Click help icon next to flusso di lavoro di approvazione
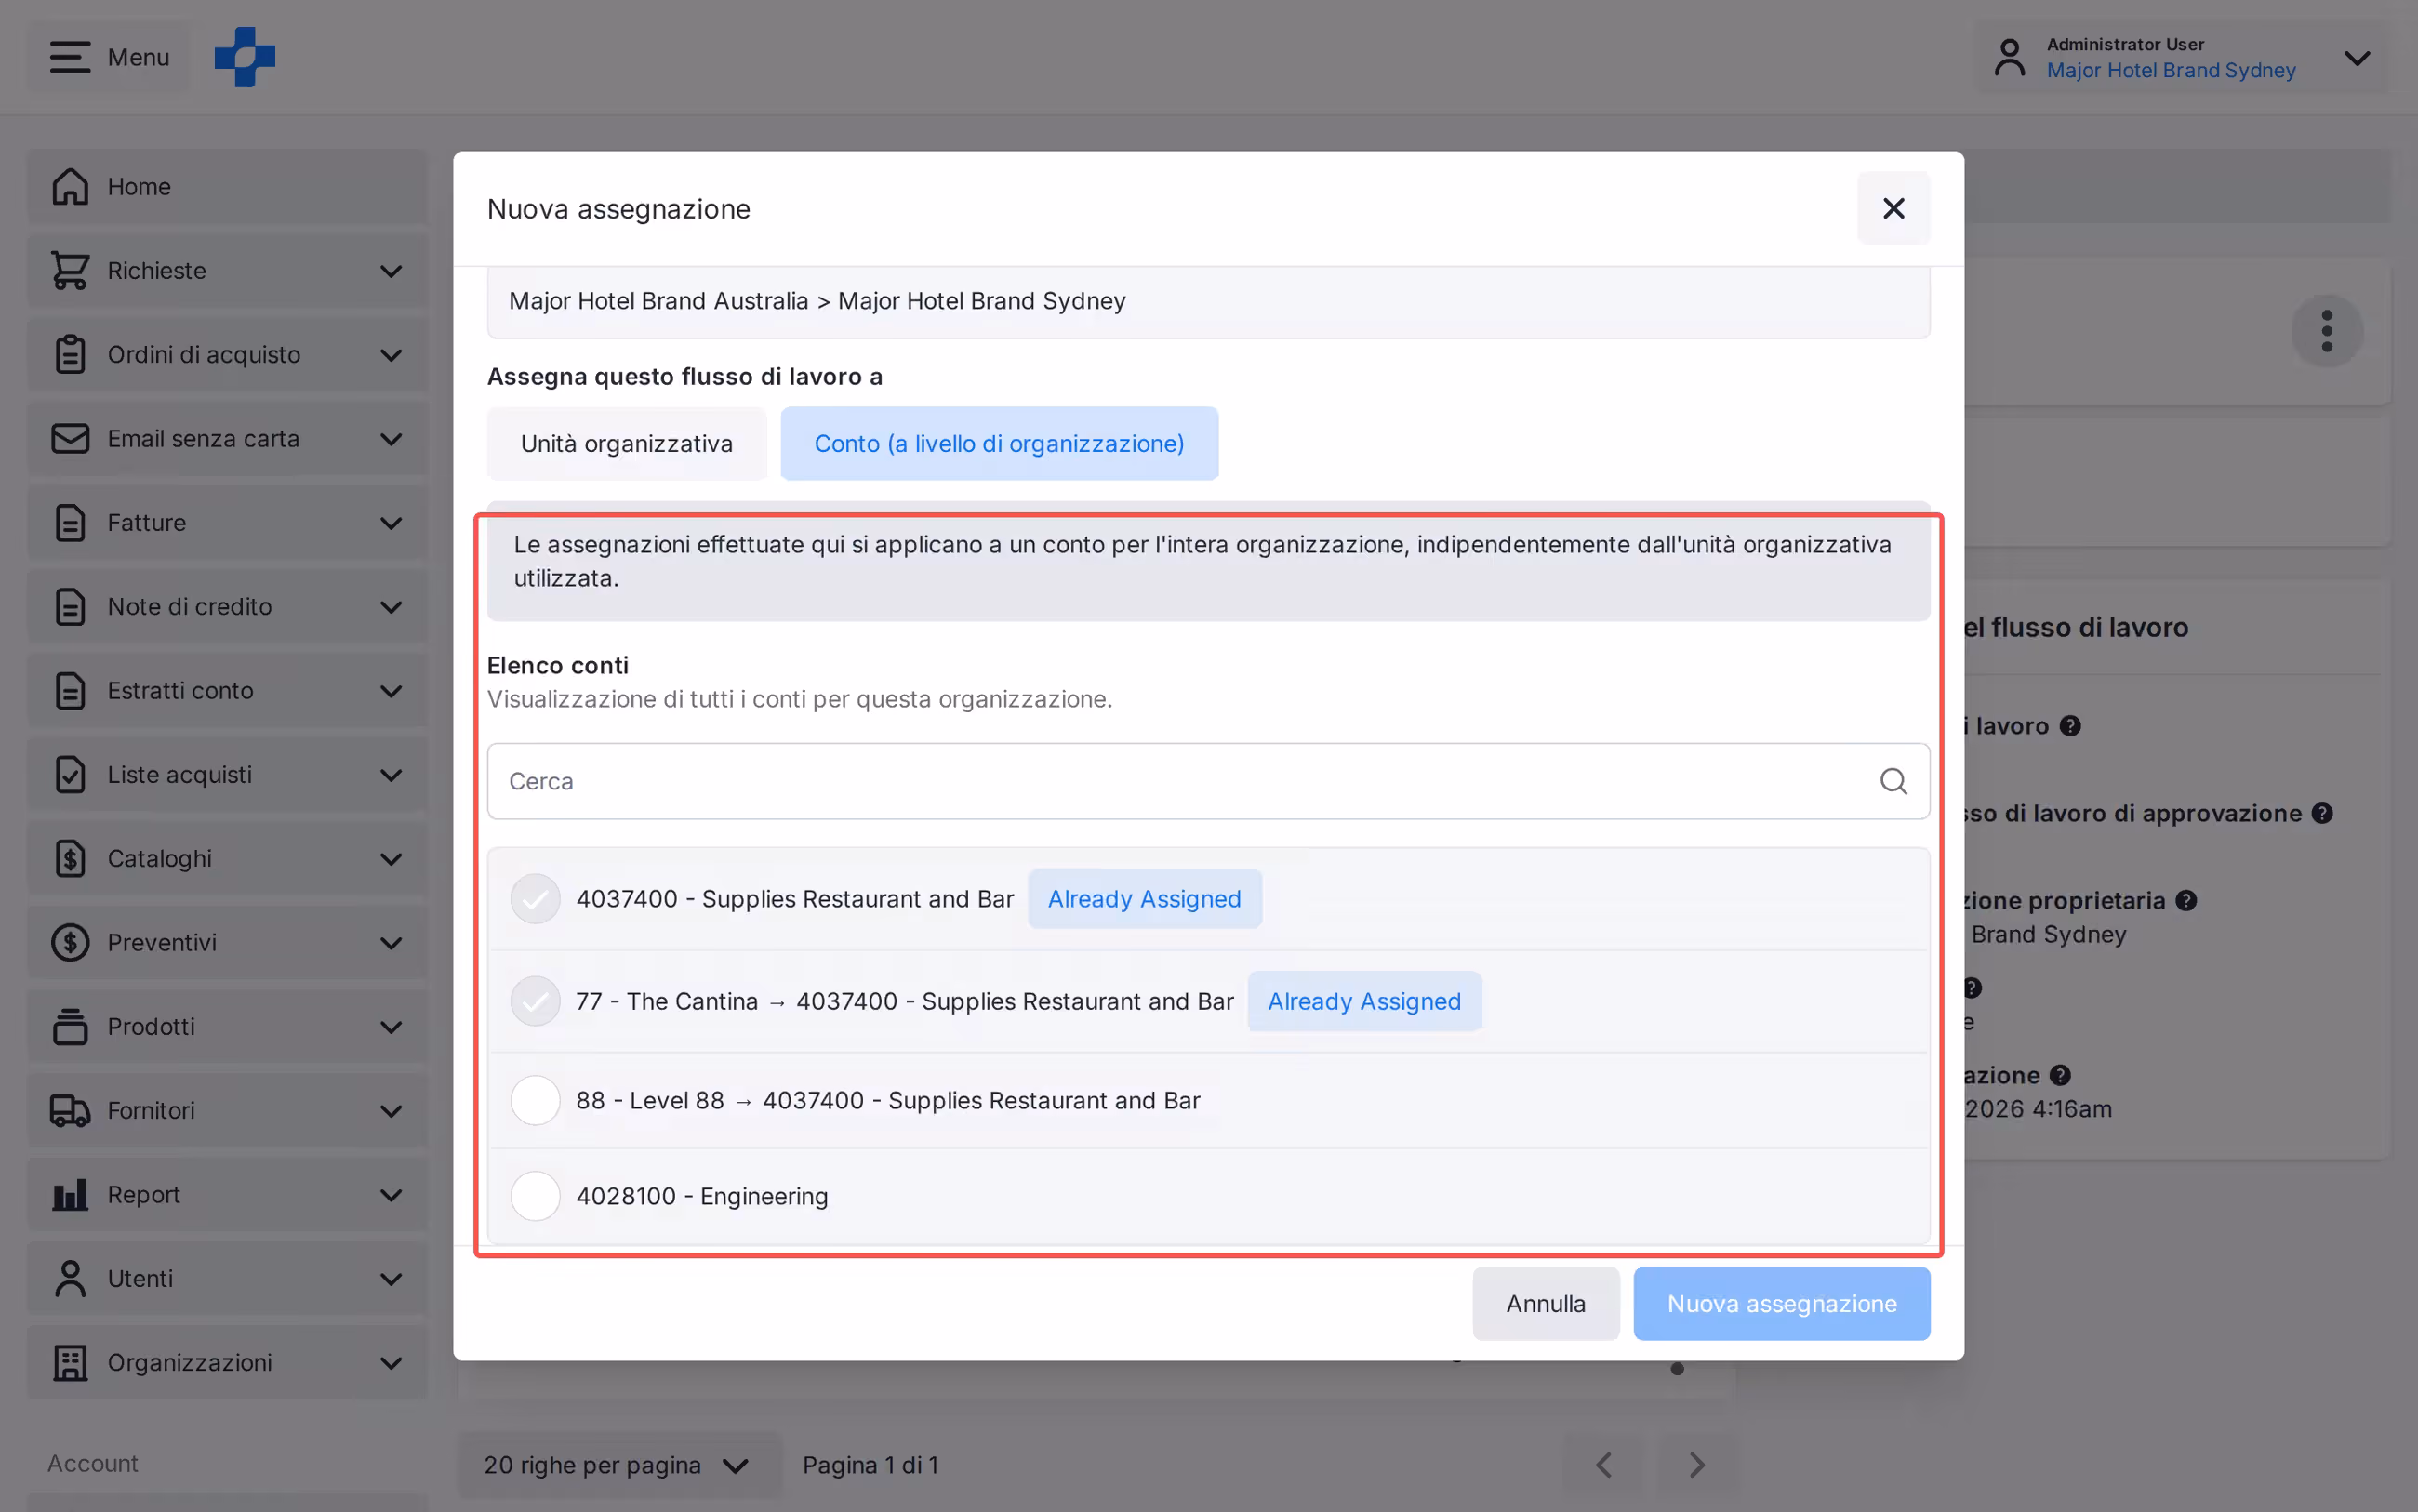The image size is (2418, 1512). pyautogui.click(x=2322, y=813)
